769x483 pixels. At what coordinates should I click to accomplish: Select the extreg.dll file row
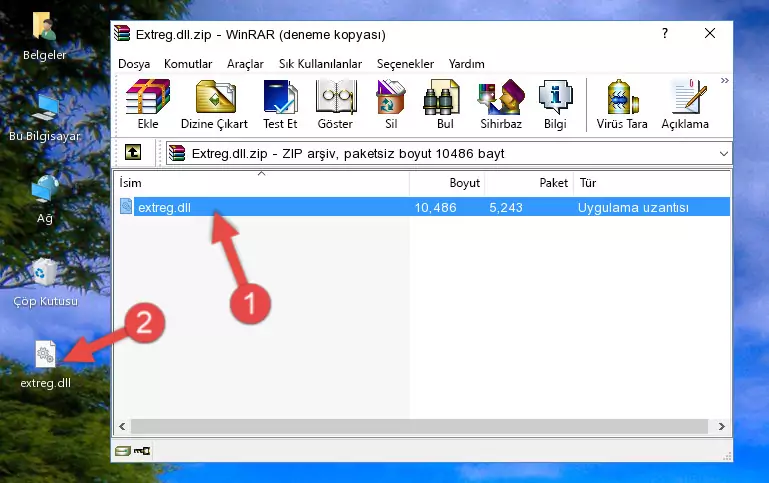[424, 207]
